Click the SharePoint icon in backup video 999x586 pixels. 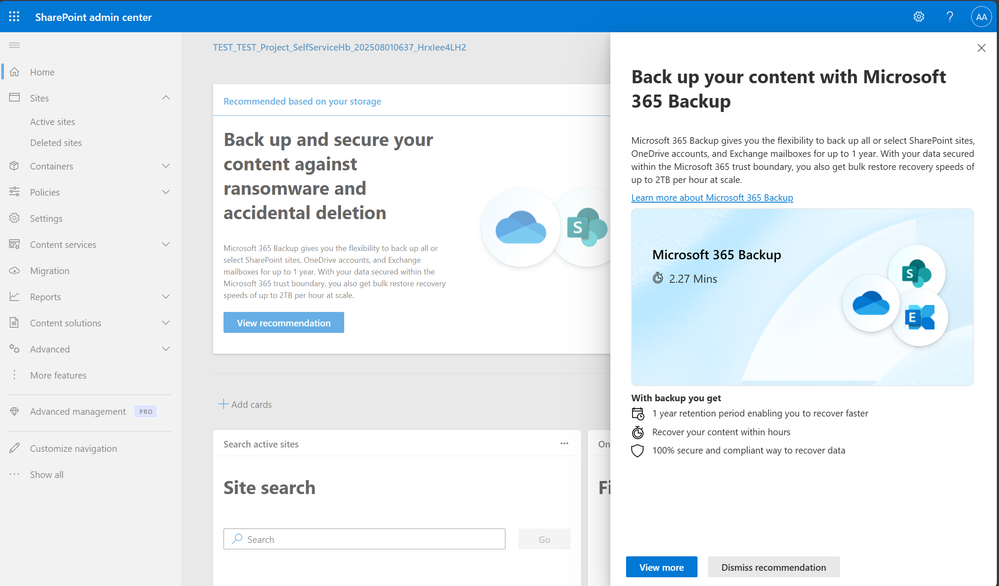[x=916, y=274]
